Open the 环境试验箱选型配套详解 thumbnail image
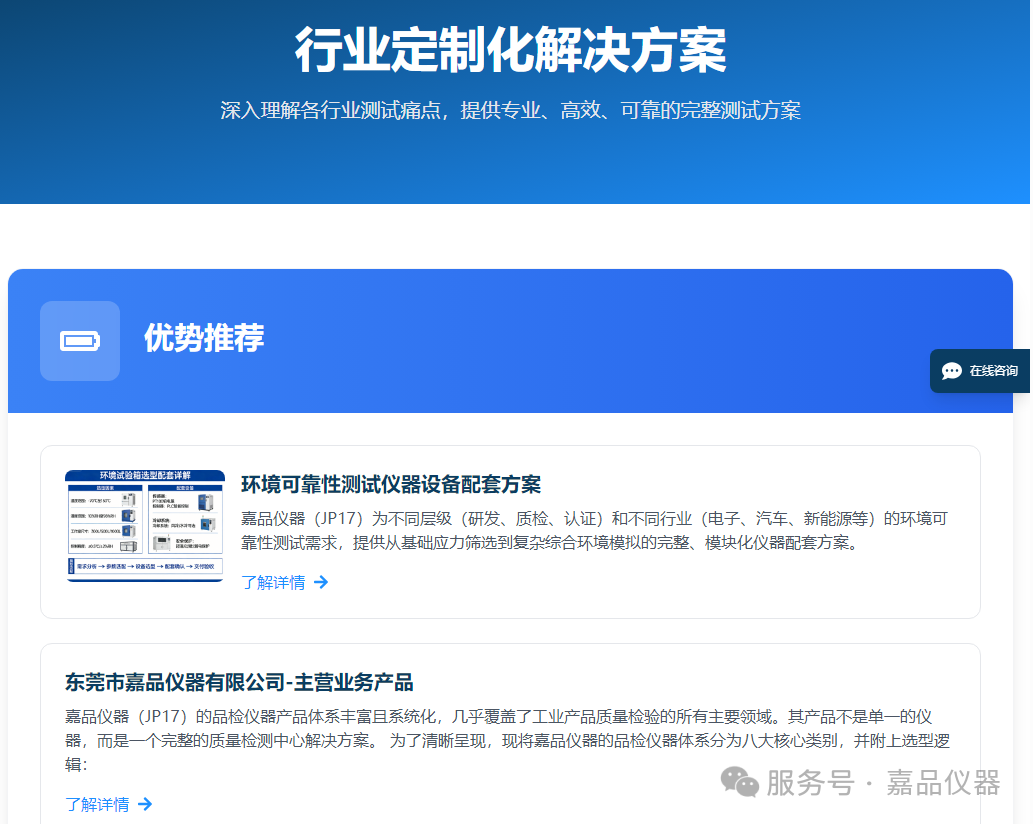The image size is (1033, 824). 145,526
